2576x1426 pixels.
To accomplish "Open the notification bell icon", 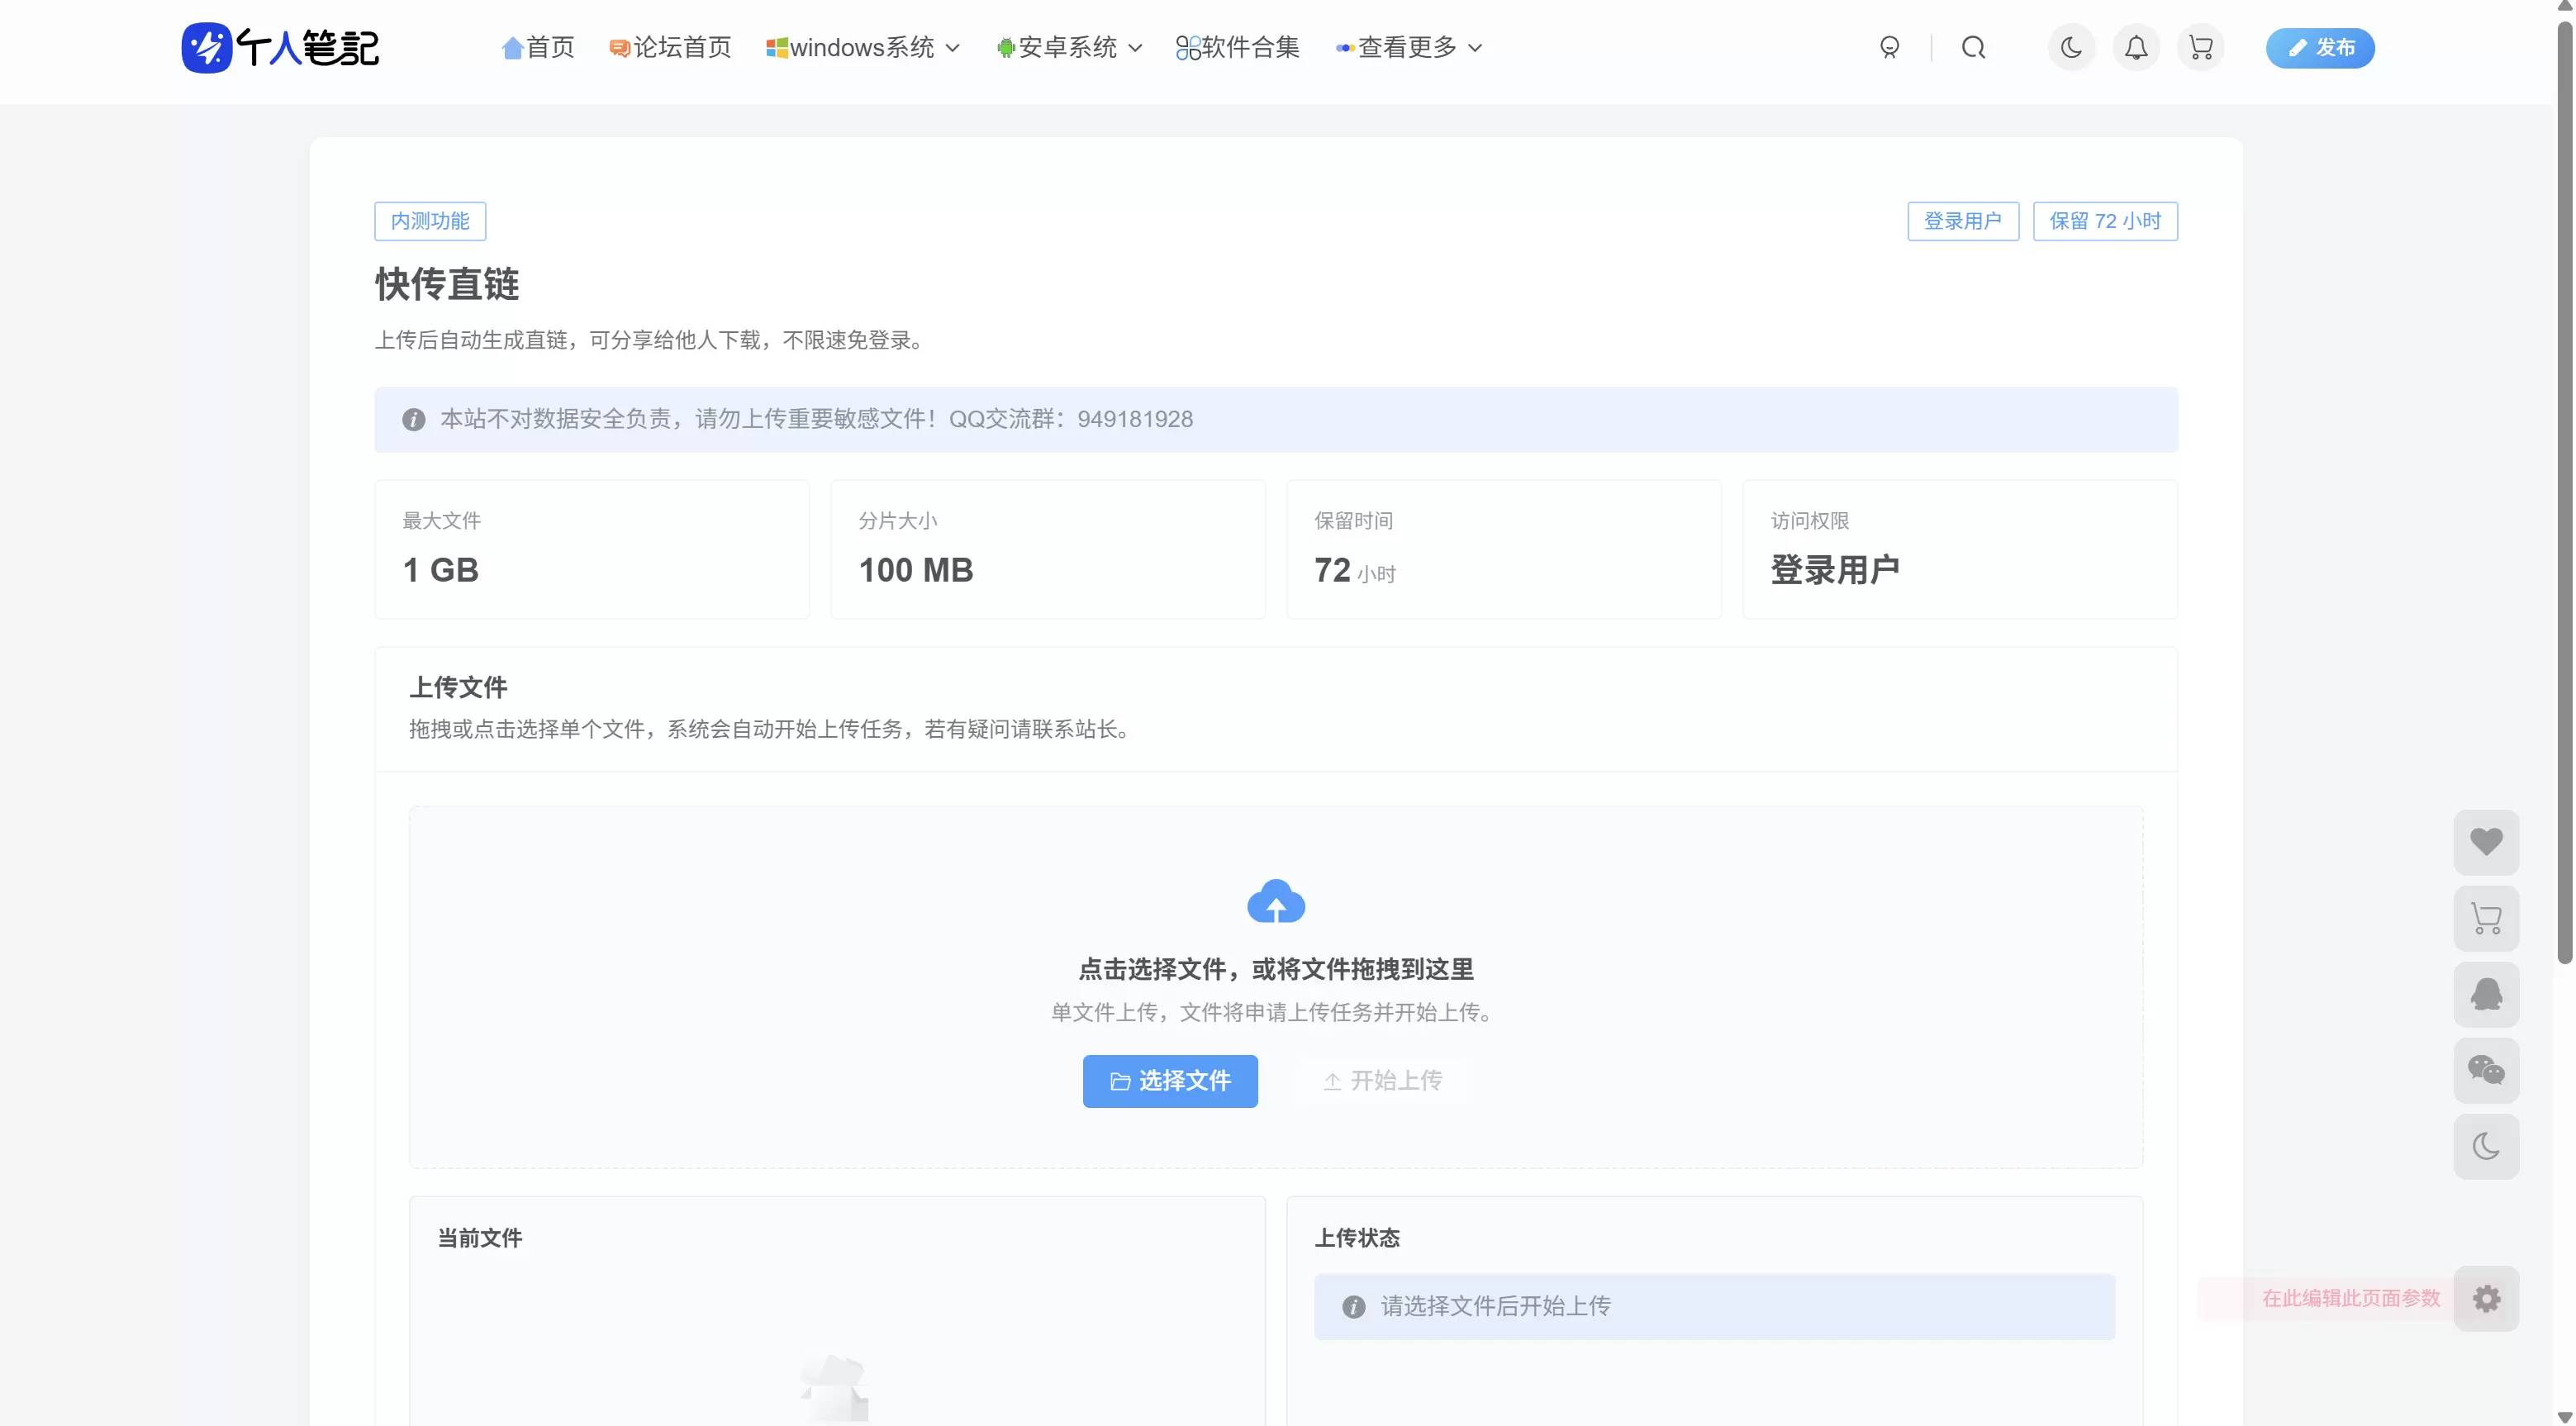I will tap(2136, 47).
